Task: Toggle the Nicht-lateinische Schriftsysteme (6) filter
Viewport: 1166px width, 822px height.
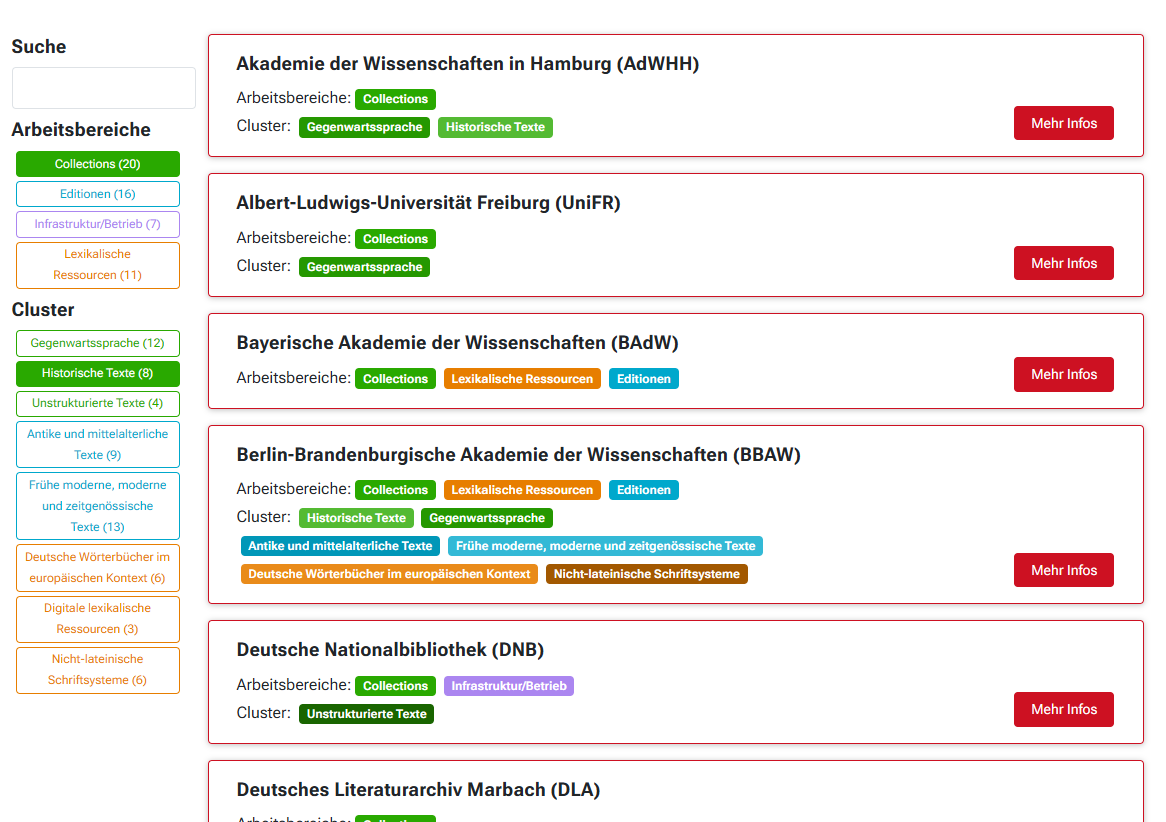Action: coord(97,669)
